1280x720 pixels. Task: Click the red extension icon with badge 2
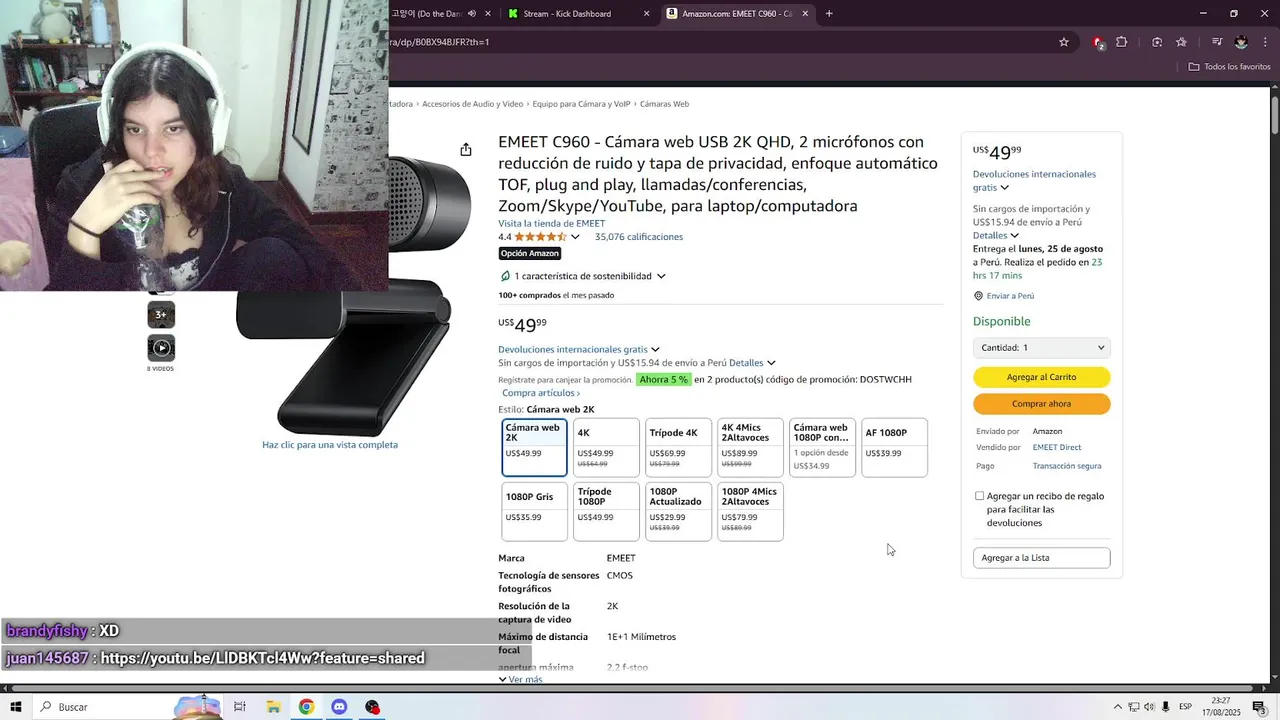[1098, 42]
